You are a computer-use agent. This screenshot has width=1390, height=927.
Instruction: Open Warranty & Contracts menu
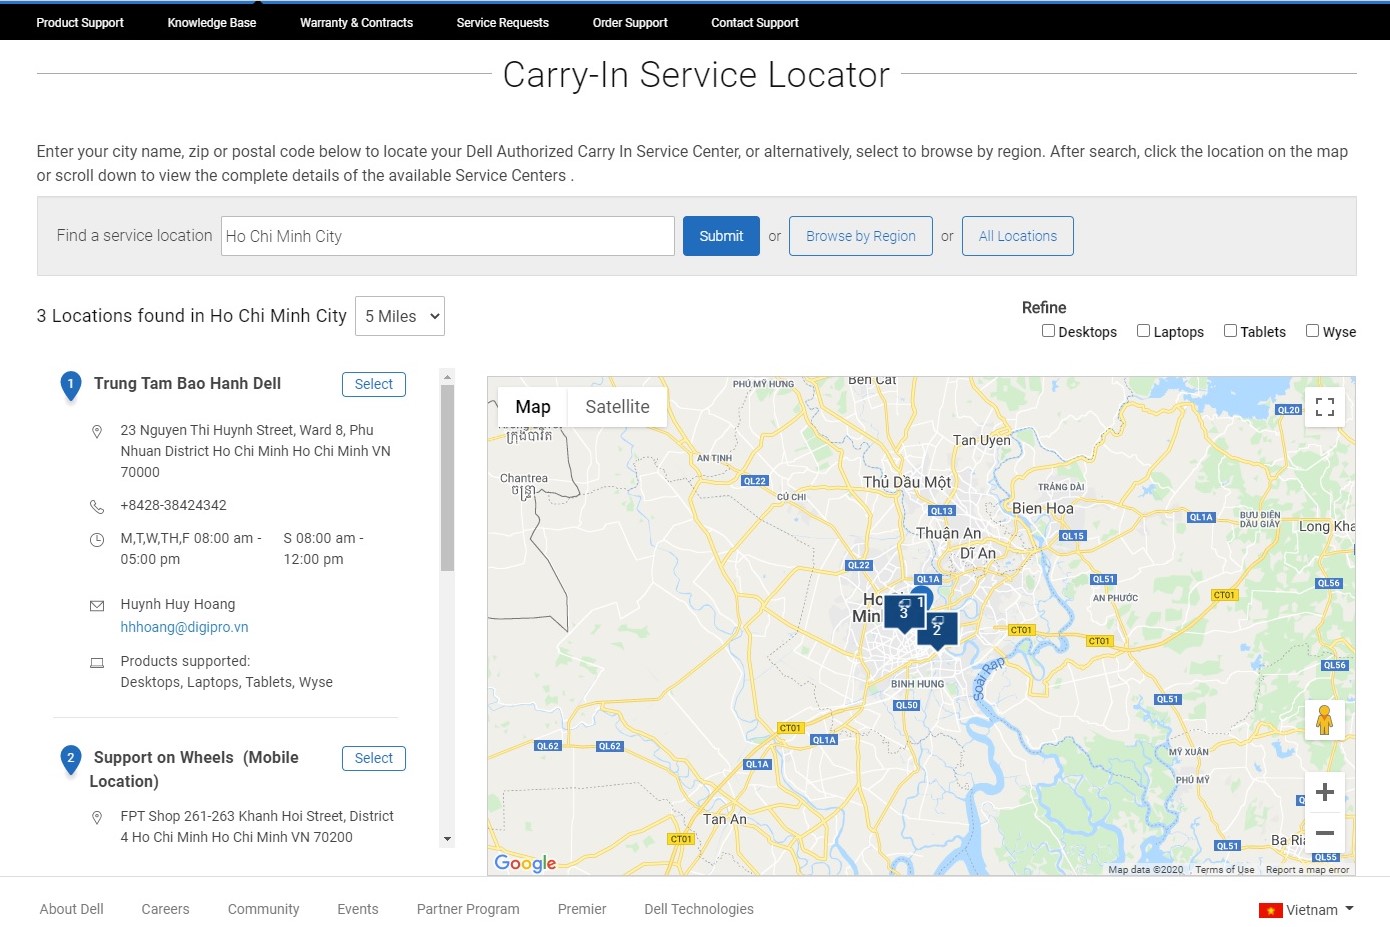pos(356,22)
